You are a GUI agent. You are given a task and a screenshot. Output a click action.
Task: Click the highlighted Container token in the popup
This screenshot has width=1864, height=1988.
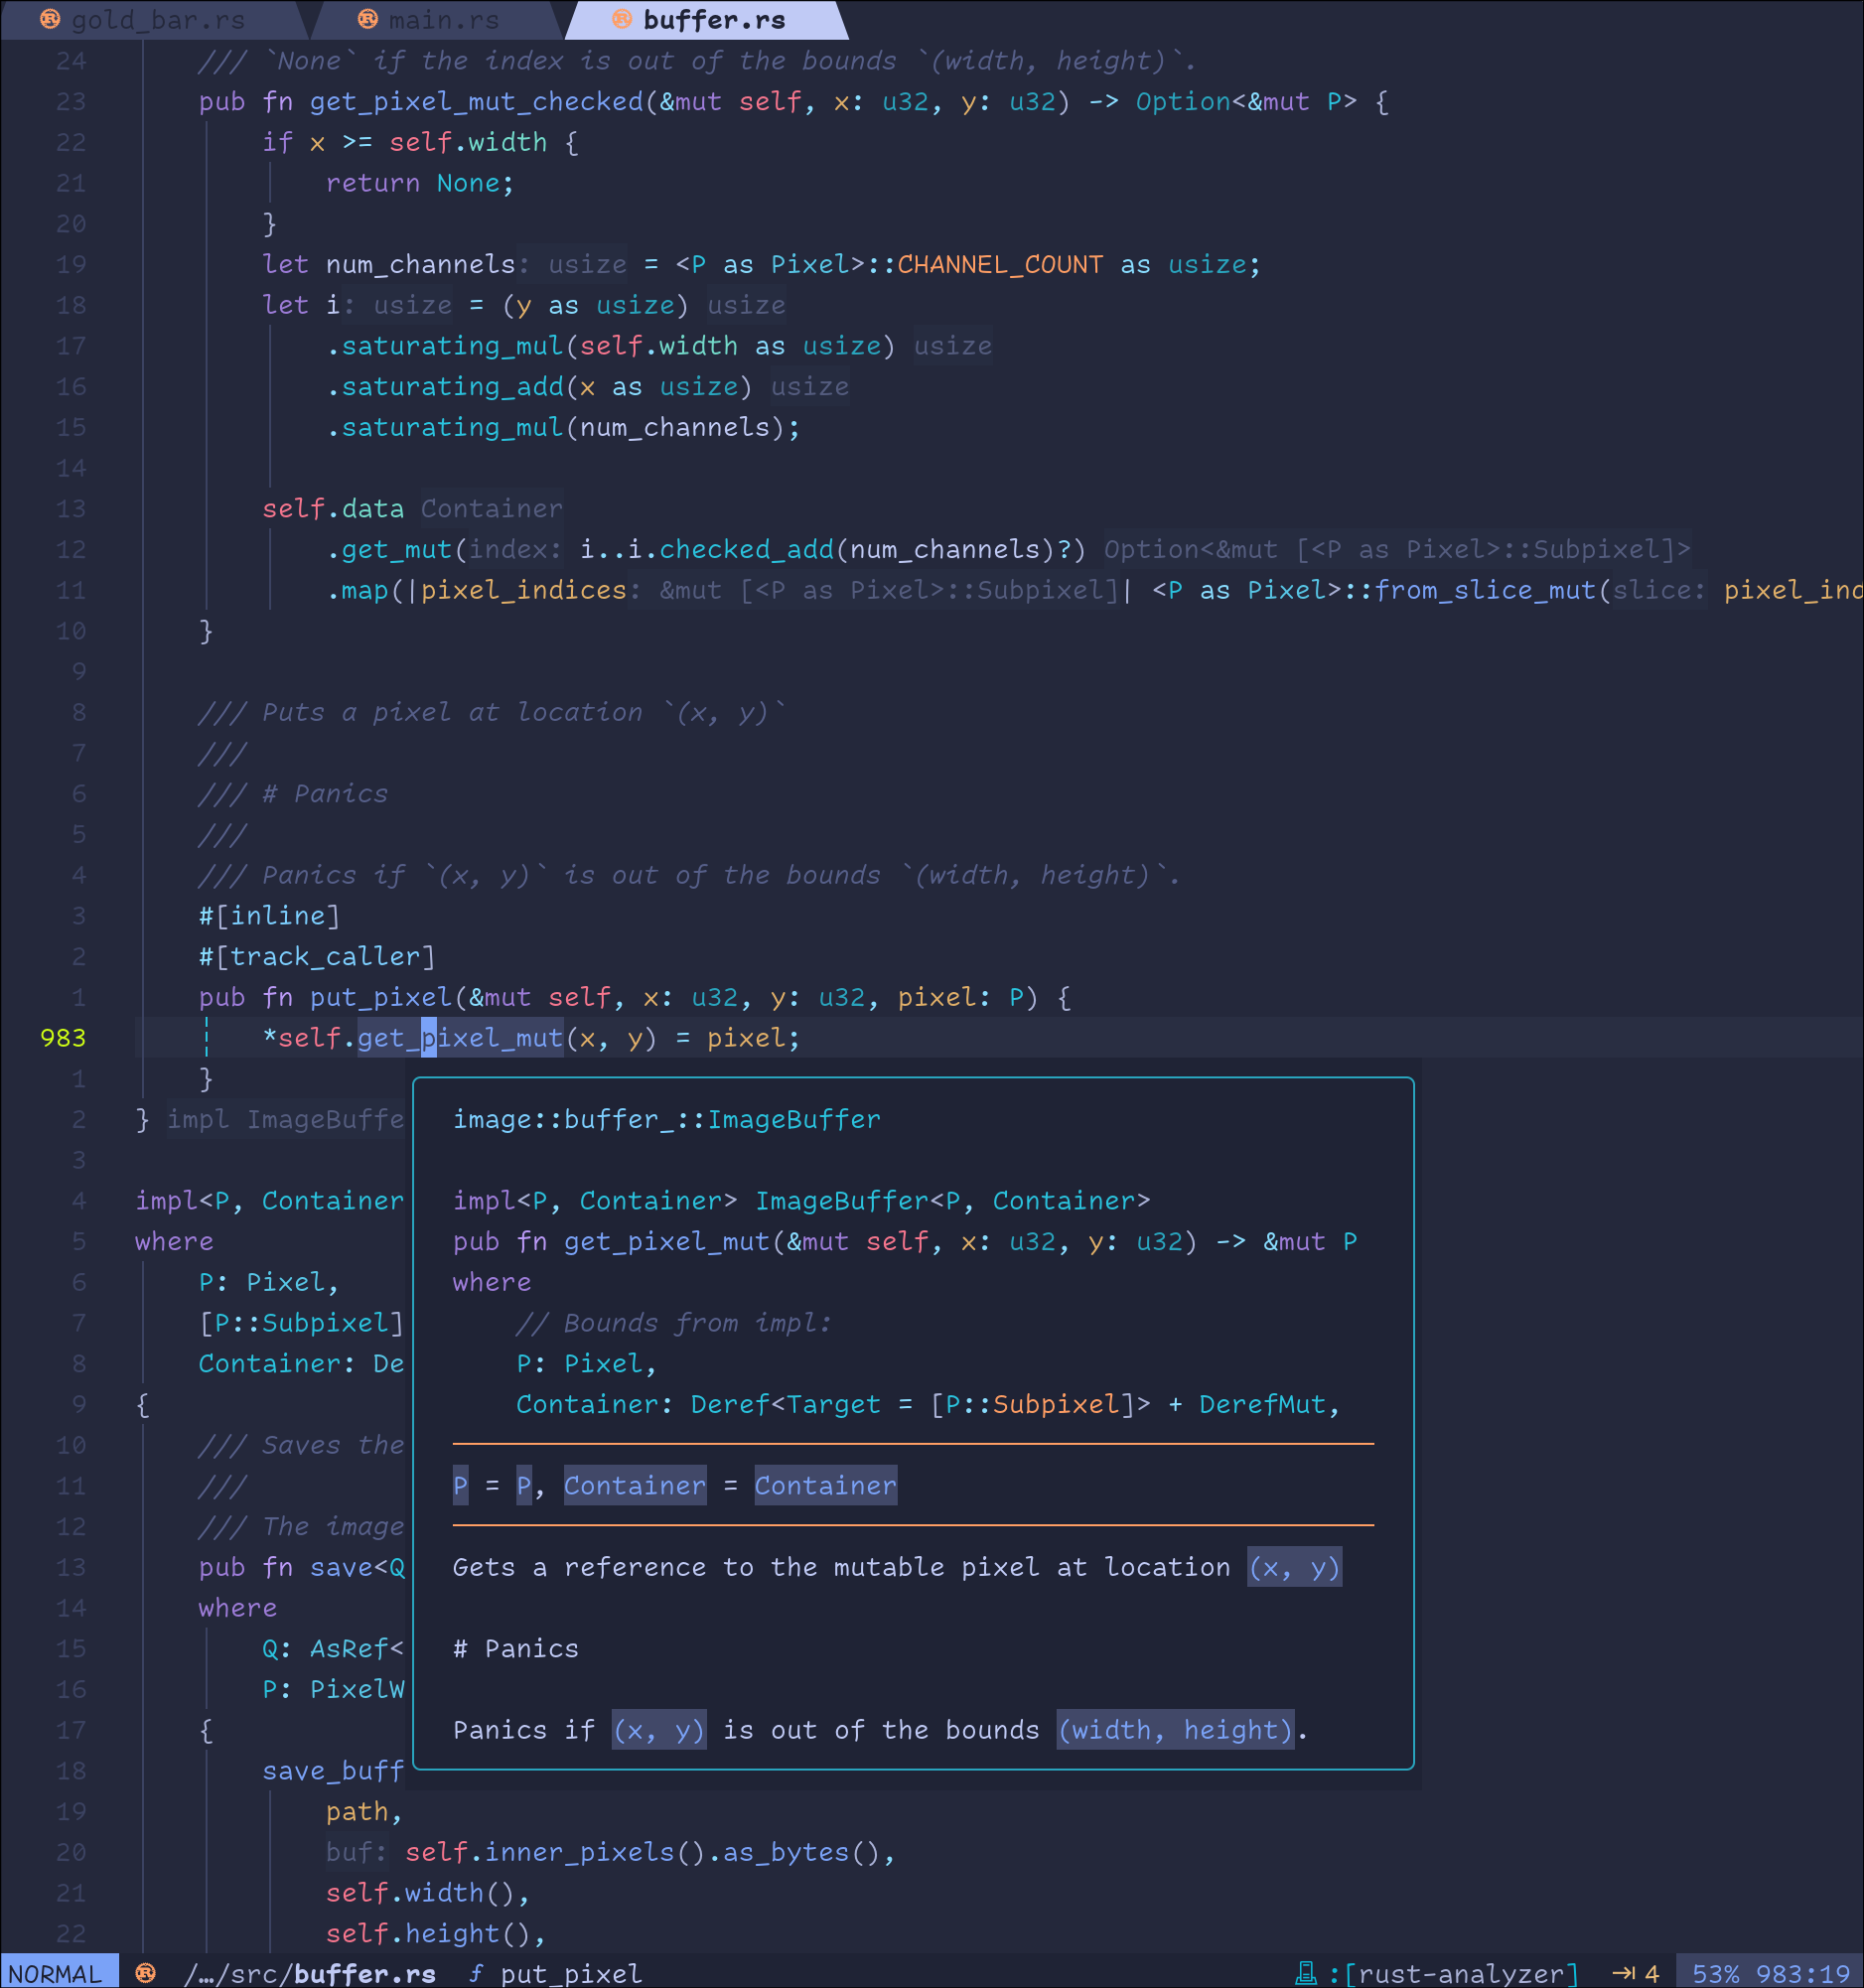click(634, 1486)
